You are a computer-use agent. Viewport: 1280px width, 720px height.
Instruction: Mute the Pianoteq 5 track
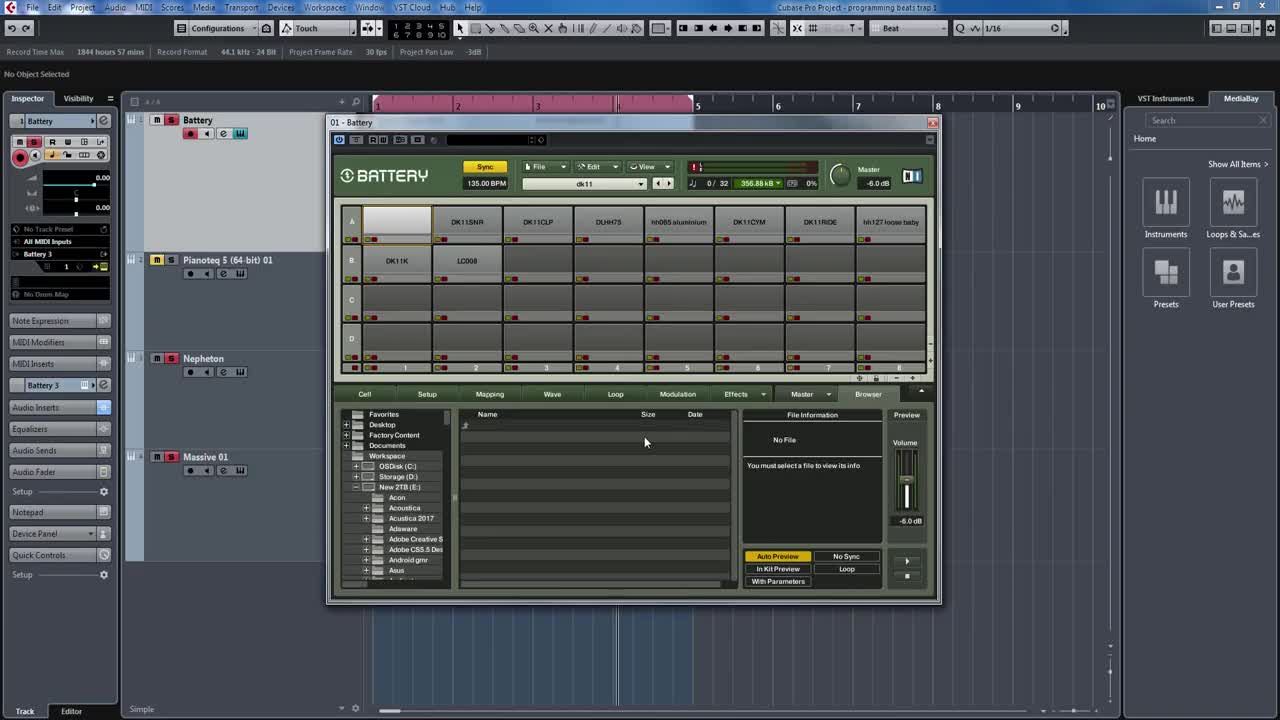click(x=157, y=260)
